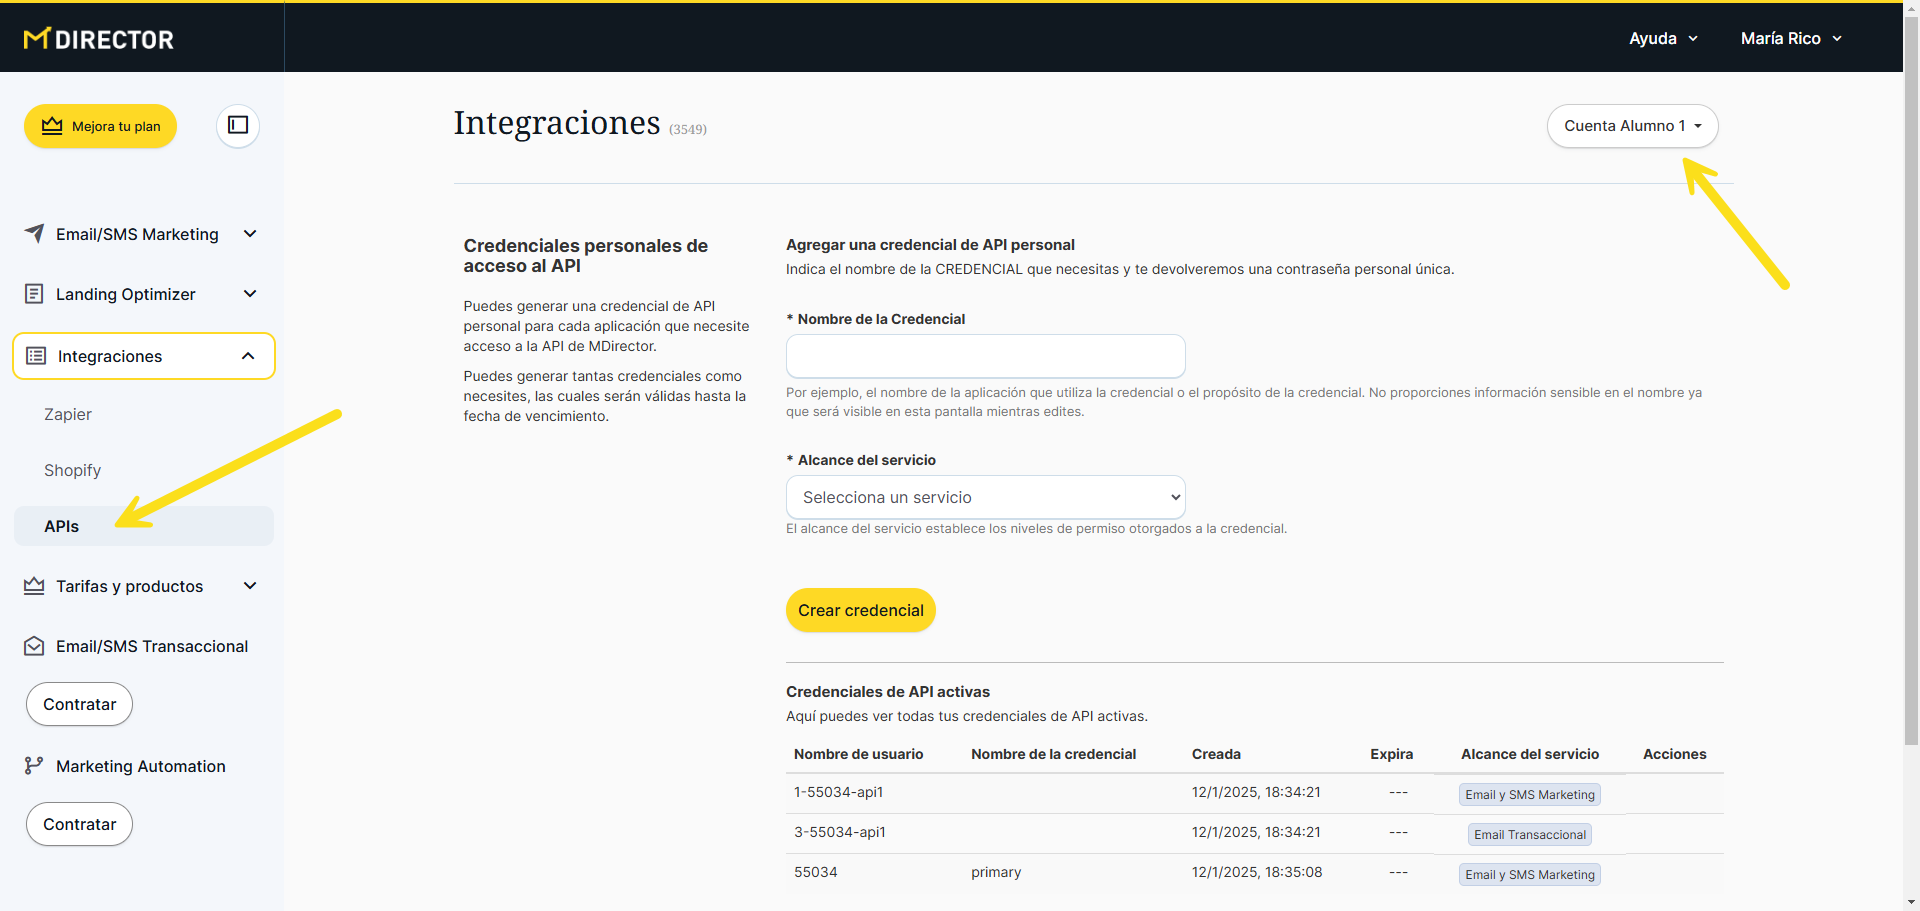Click the Tarifas y productos crown icon
Image resolution: width=1920 pixels, height=911 pixels.
pos(34,586)
